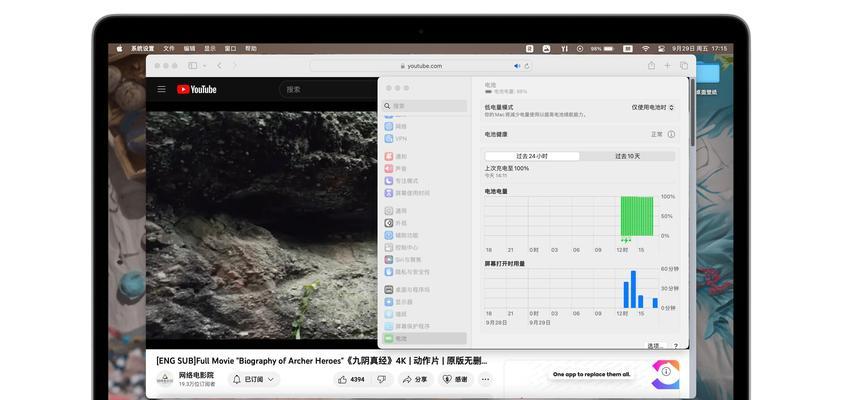The width and height of the screenshot is (843, 400).
Task: Click the YouTube search field
Action: coord(328,89)
